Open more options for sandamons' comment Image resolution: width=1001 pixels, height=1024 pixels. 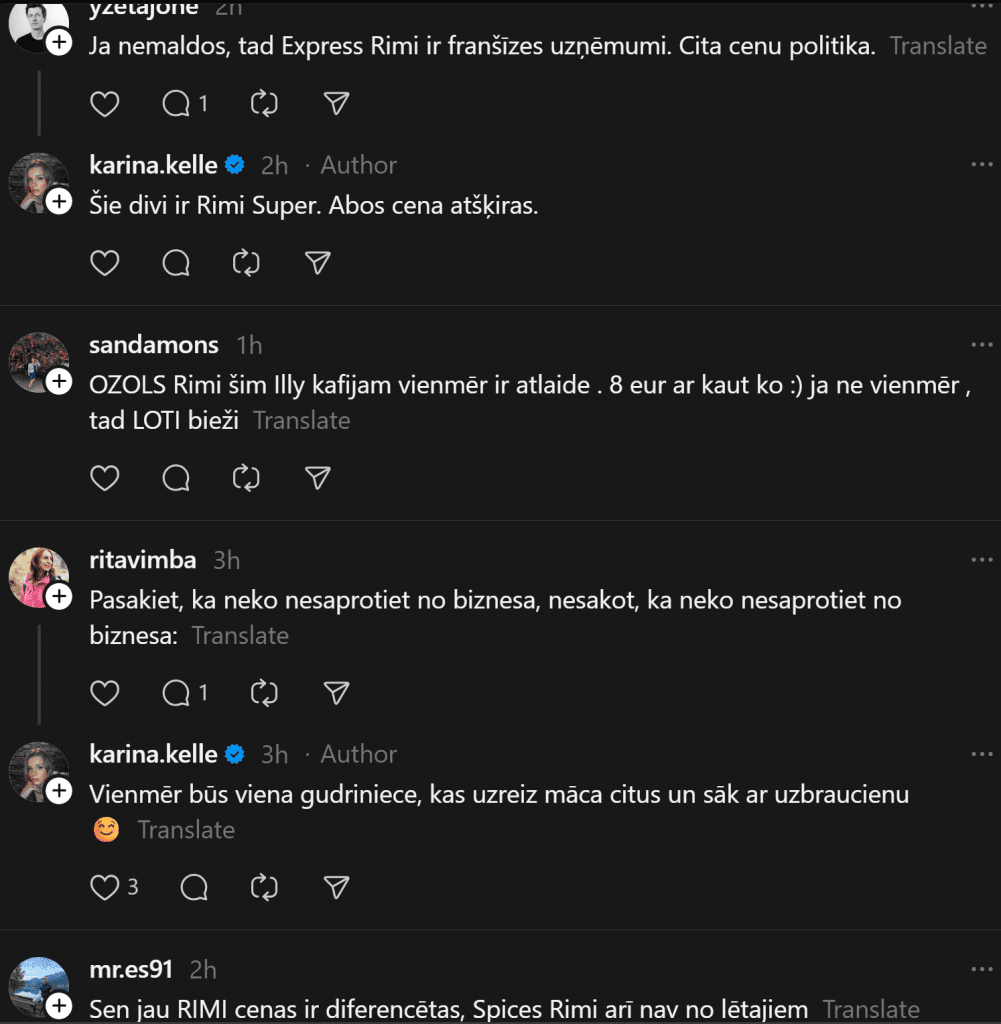point(981,345)
